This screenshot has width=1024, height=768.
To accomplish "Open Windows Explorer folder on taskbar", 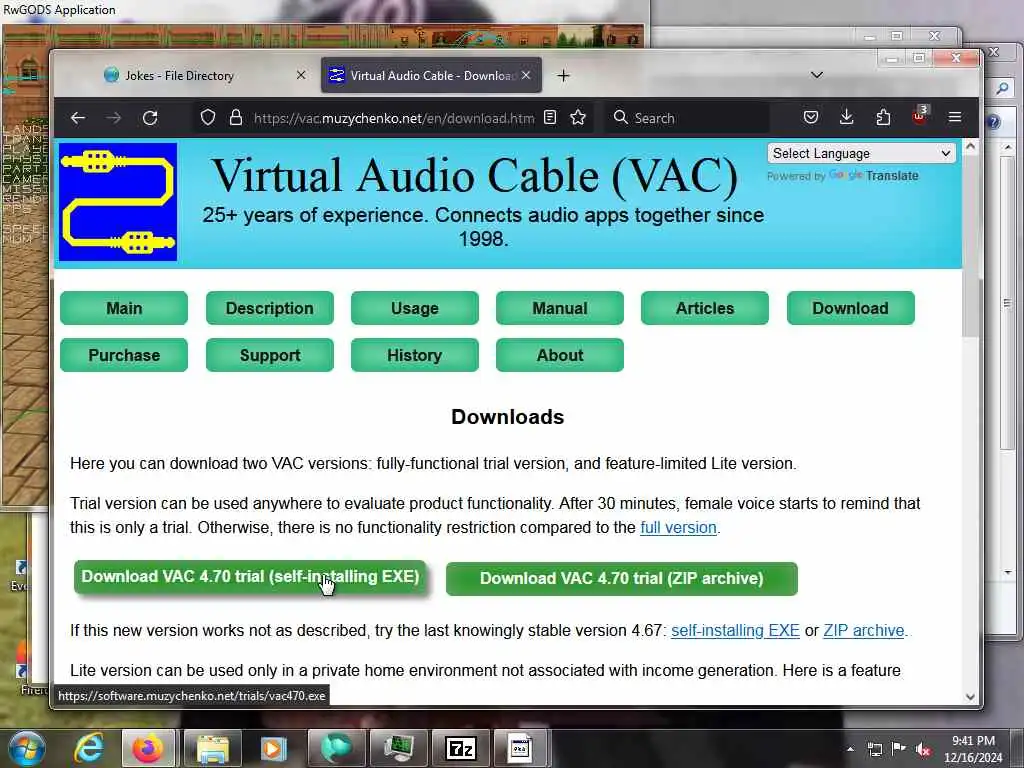I will (212, 748).
